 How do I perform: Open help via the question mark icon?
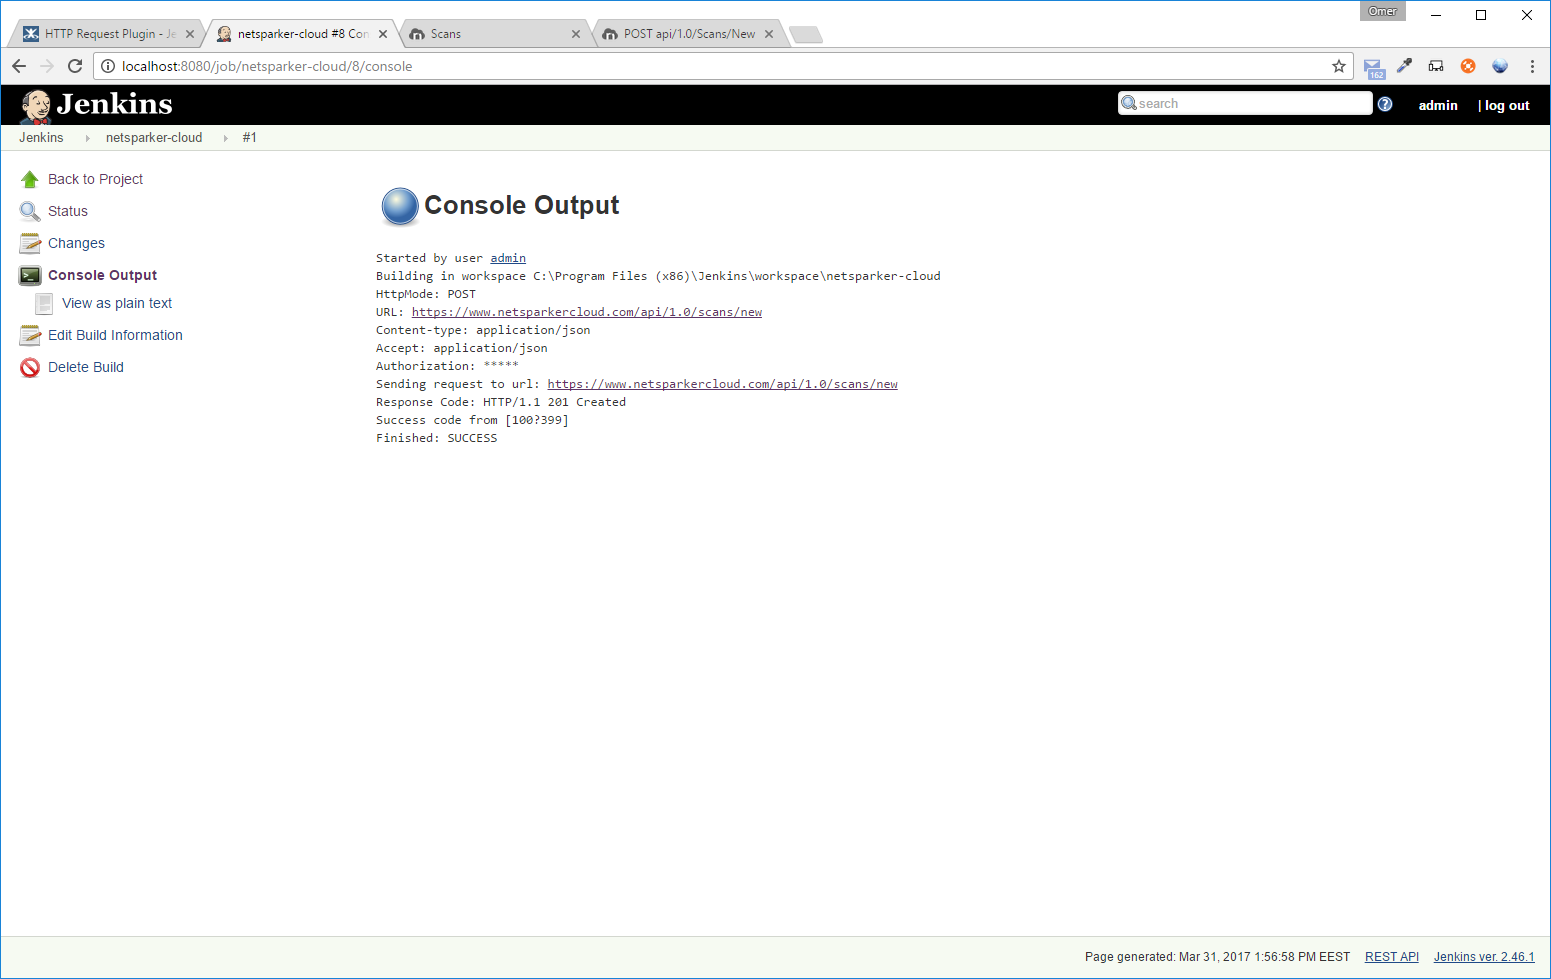[1386, 103]
